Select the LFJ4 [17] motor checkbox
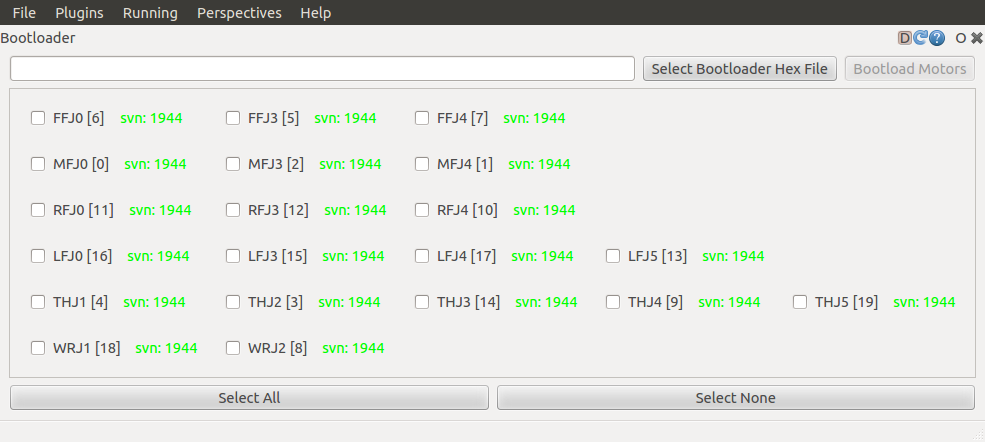The image size is (985, 442). click(x=422, y=256)
